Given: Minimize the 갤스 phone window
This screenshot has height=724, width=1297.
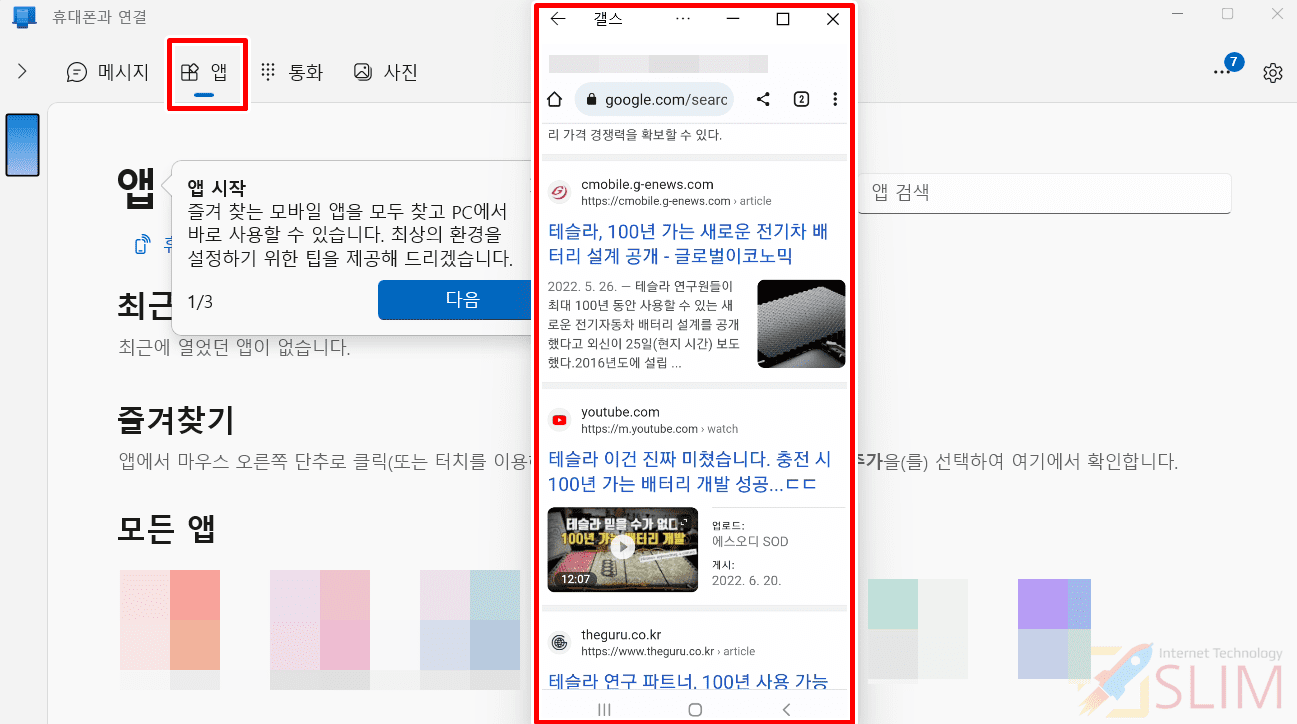Looking at the screenshot, I should coord(733,19).
